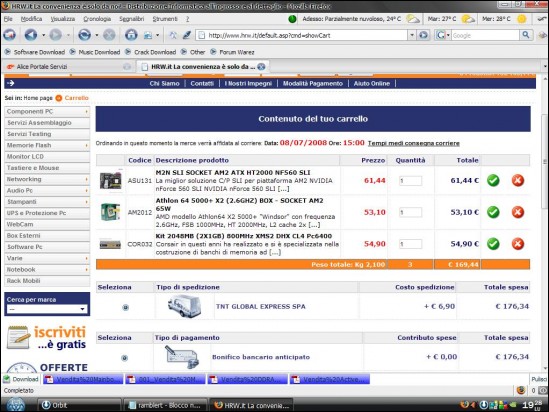Viewport: 549px width, 412px height.
Task: Select Bonifico bancario anticipato payment radio
Action: [x=124, y=358]
